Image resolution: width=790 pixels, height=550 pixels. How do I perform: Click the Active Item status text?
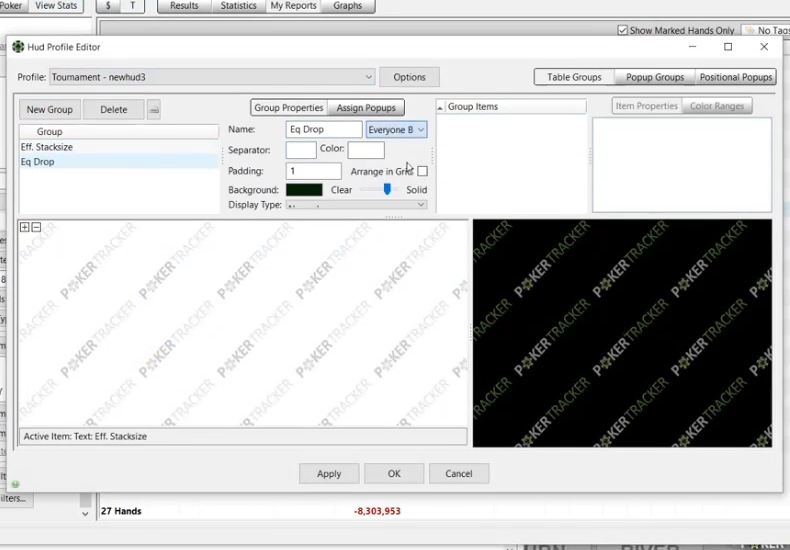(85, 437)
